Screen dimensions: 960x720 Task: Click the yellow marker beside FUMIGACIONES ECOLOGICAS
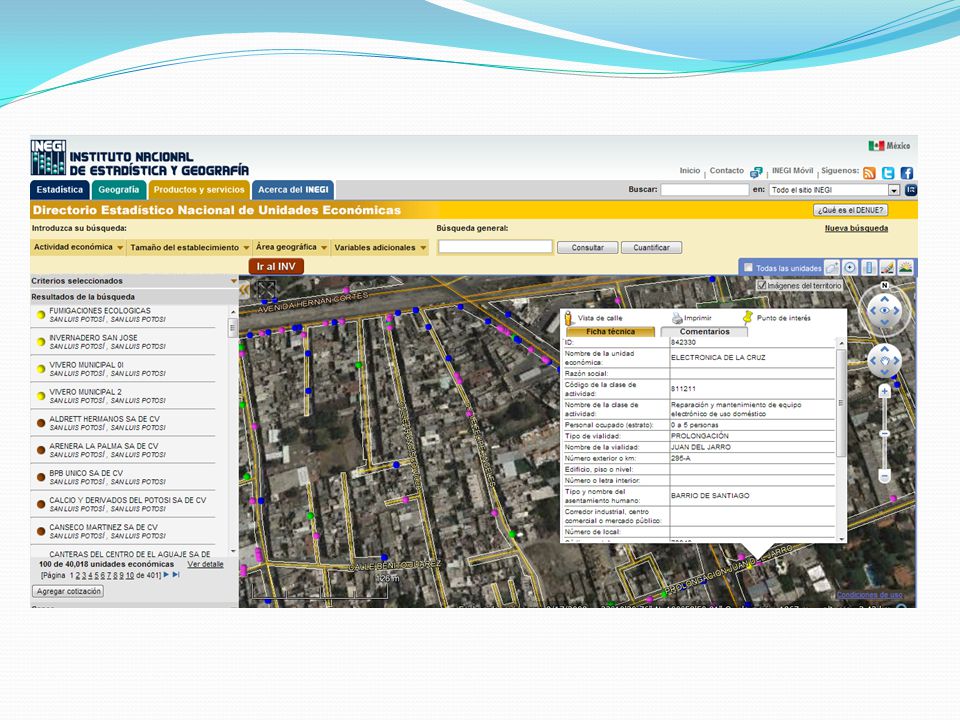pos(41,315)
